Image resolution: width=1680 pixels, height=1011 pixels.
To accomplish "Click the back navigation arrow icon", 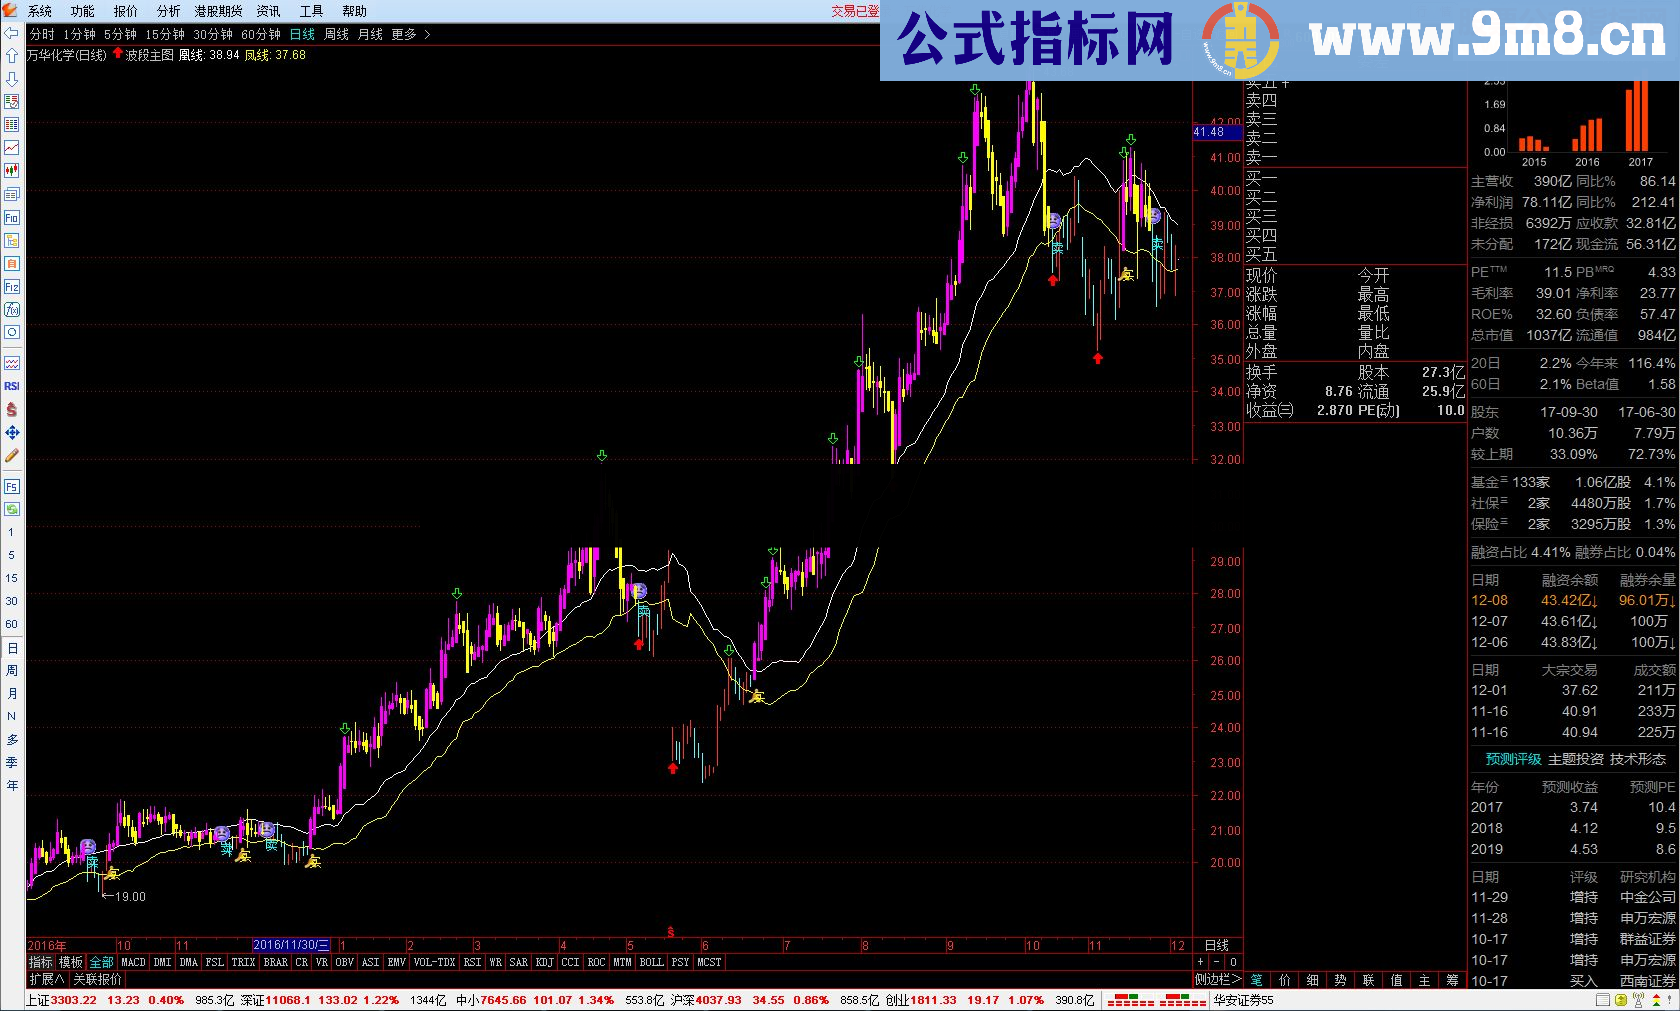I will pos(11,32).
